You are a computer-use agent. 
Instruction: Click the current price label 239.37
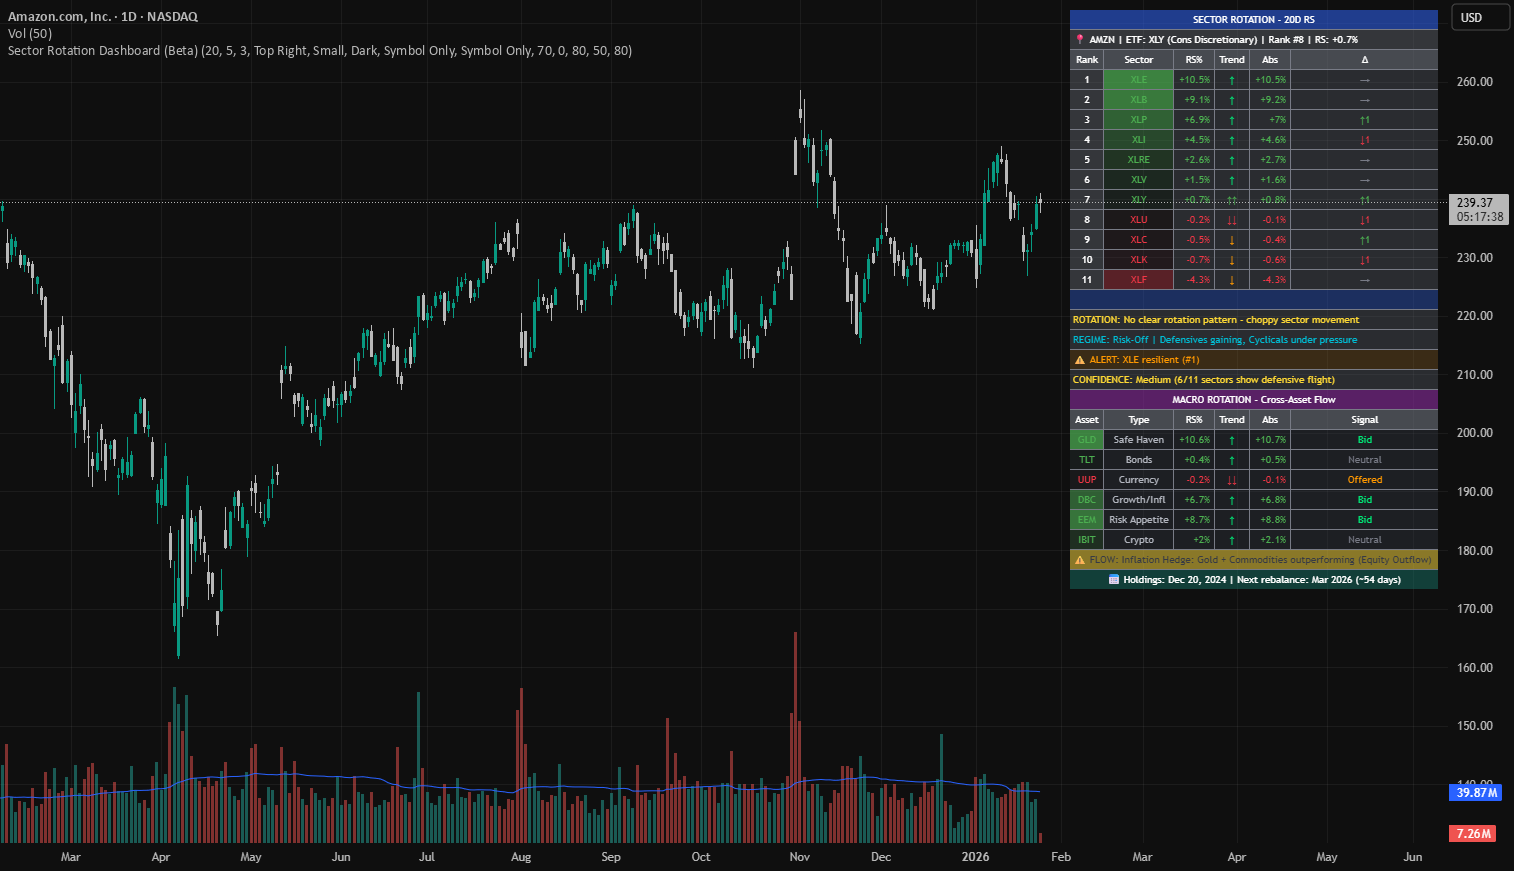(x=1476, y=202)
